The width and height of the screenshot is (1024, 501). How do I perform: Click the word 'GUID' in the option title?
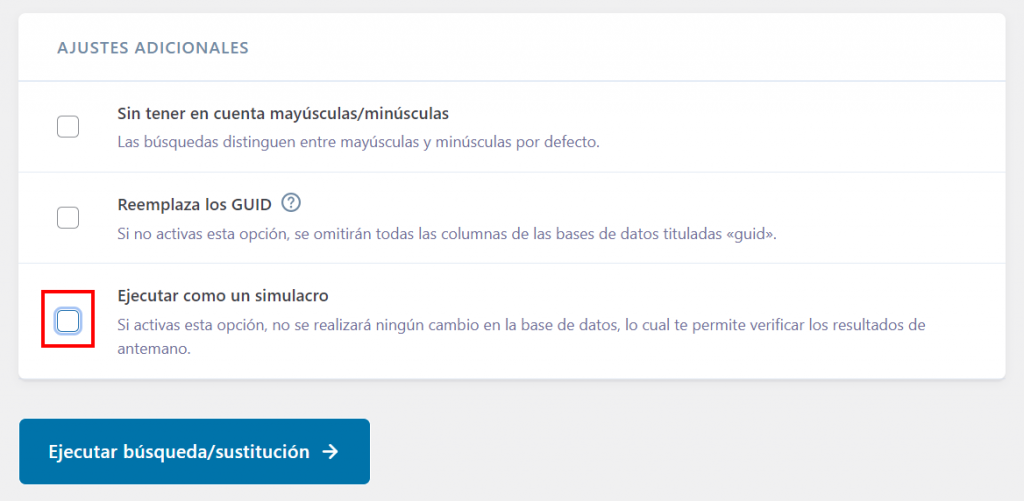pyautogui.click(x=252, y=204)
